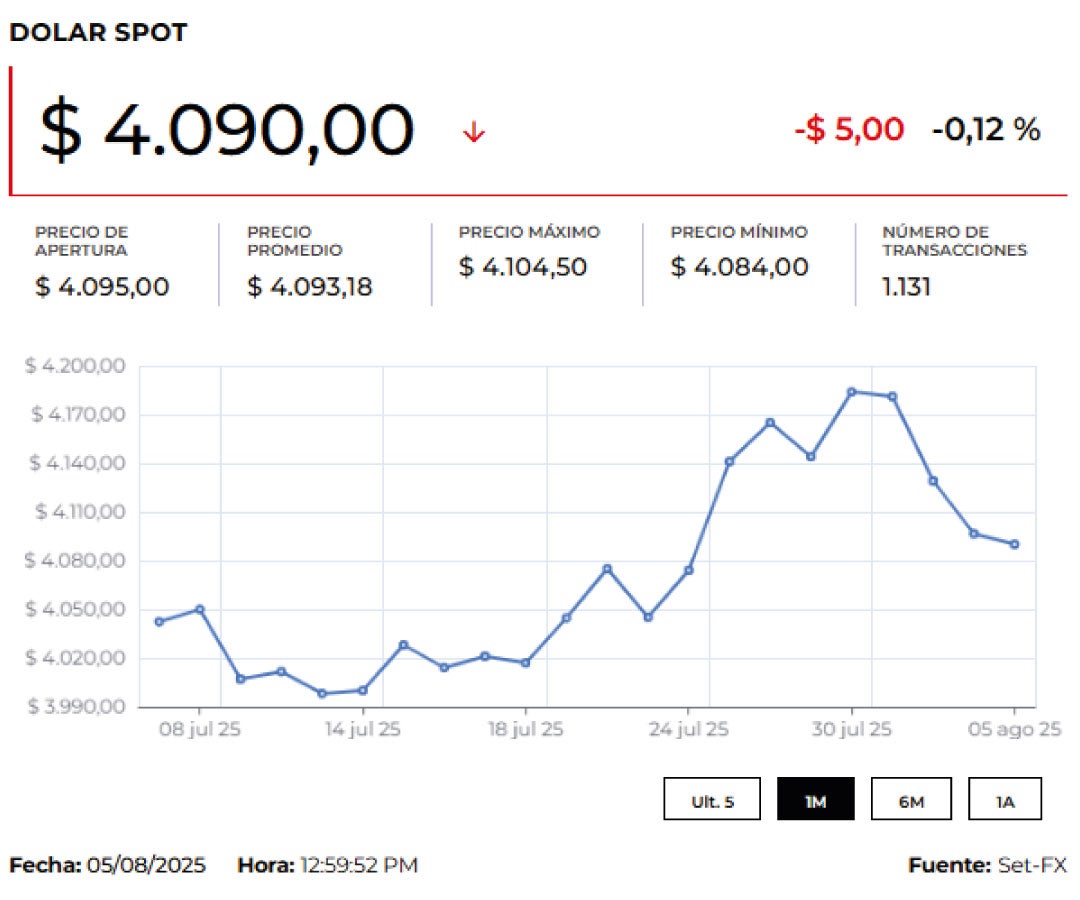Click the leftmost data point on line
Viewport: 1080px width, 900px height.
(159, 621)
